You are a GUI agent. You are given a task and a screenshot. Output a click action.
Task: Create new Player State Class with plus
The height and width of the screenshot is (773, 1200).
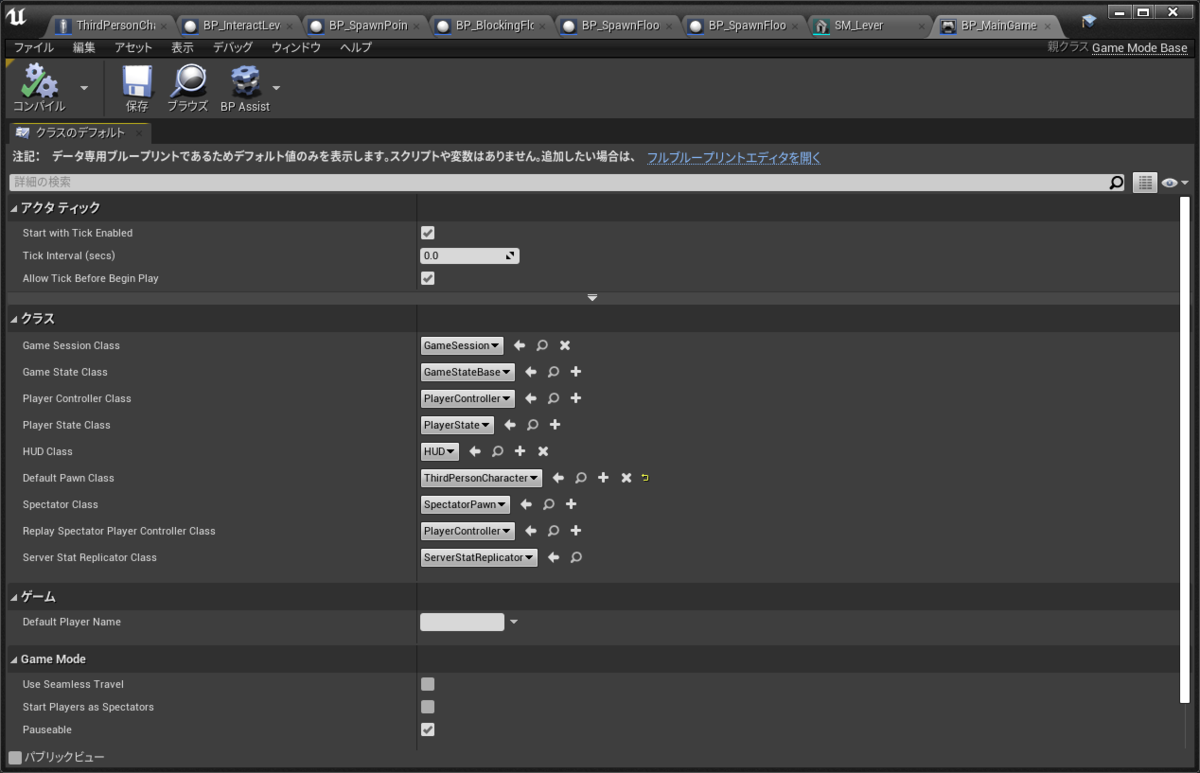click(x=555, y=425)
